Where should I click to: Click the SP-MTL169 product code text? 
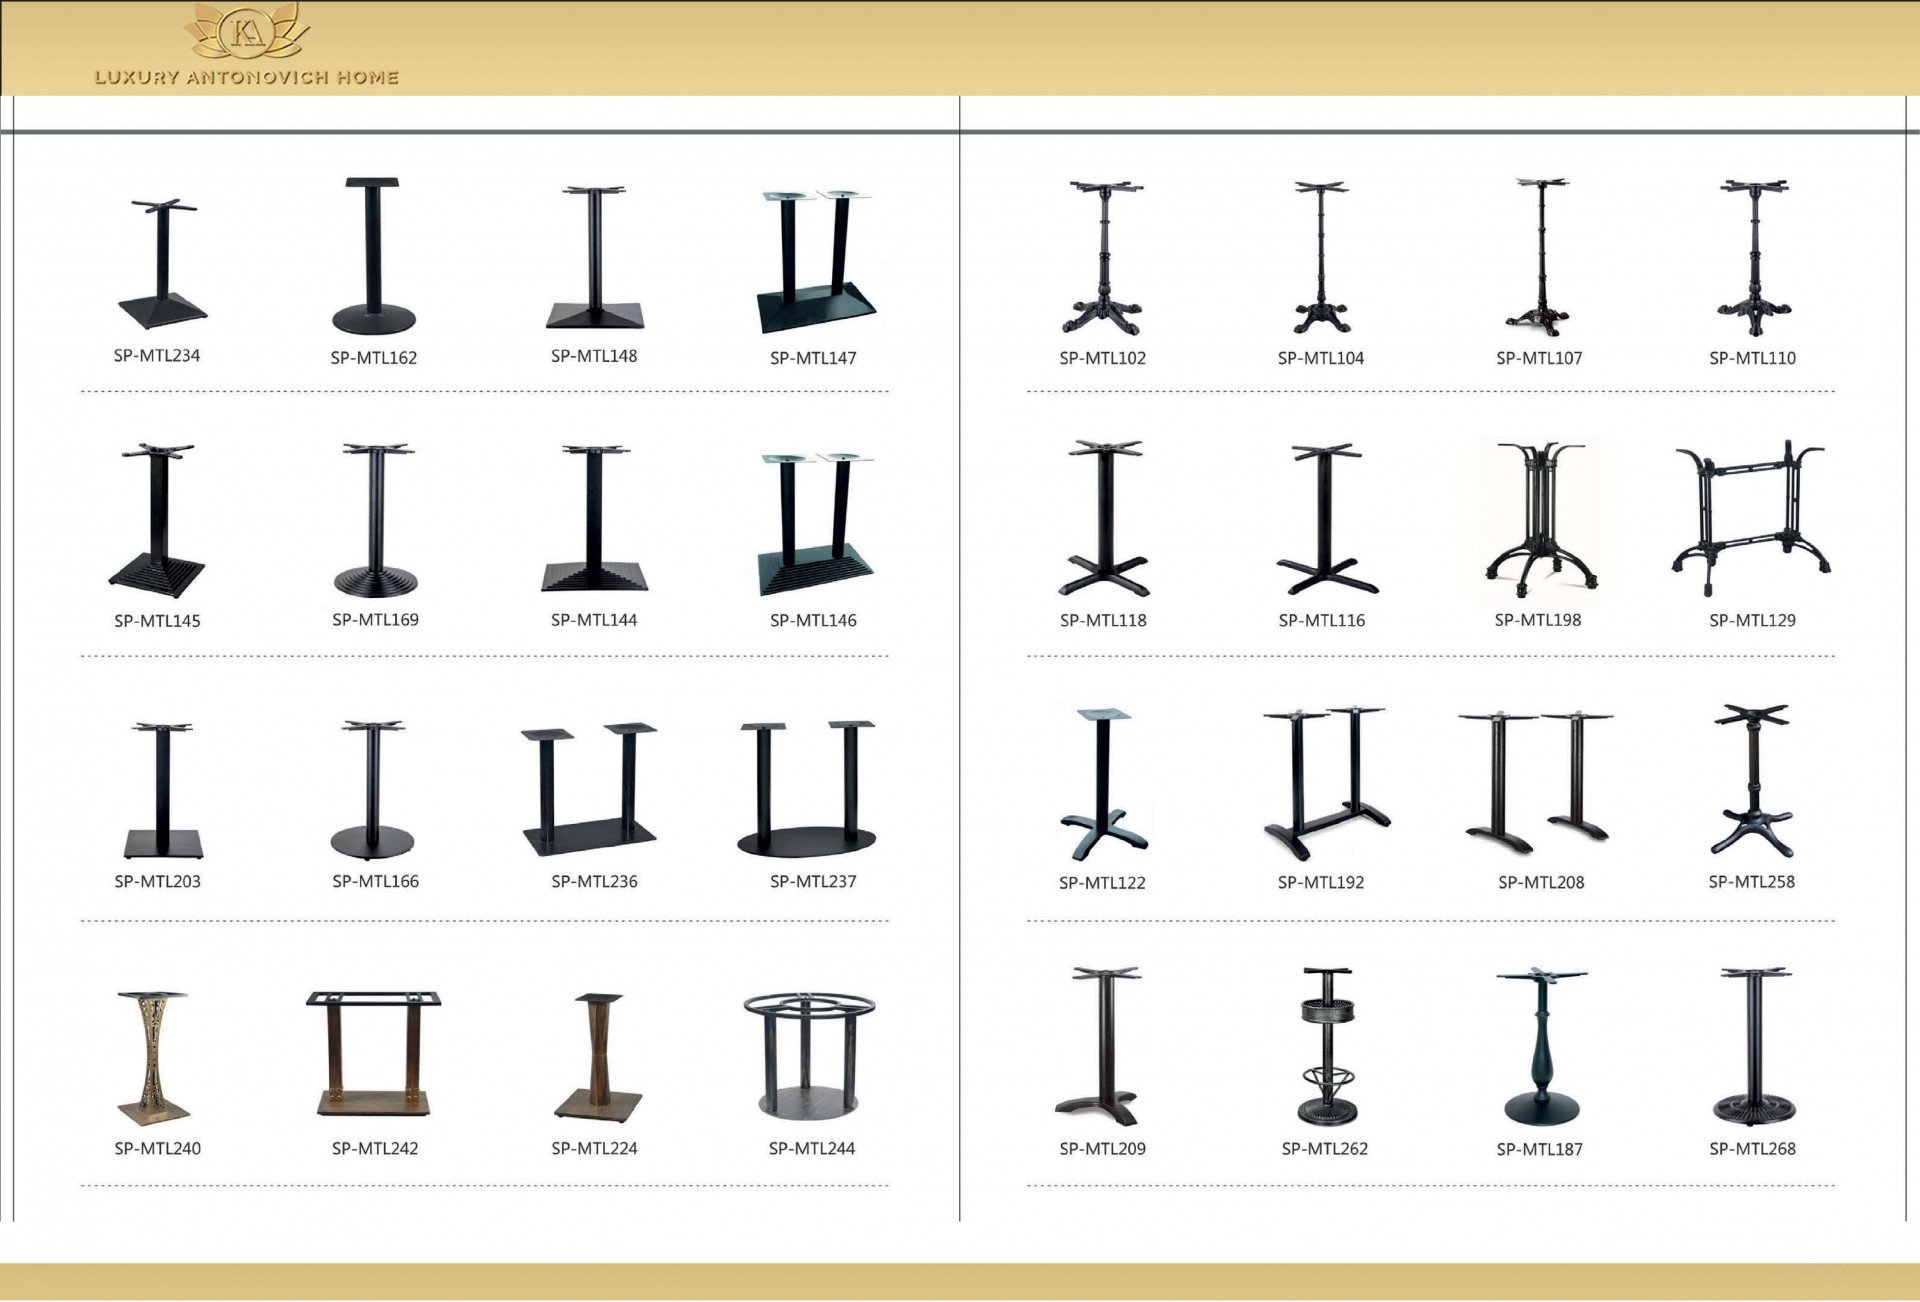pyautogui.click(x=375, y=620)
